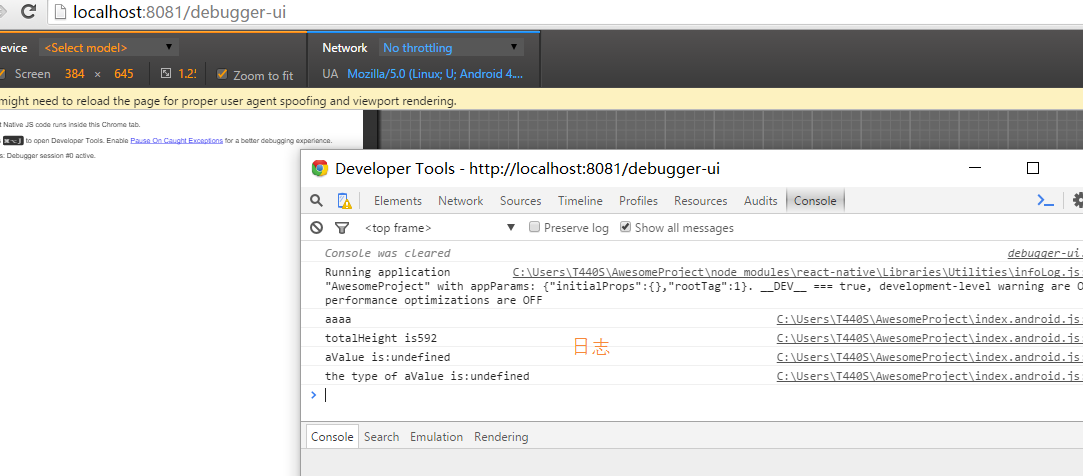Open DevTools settings gear icon
Screen dimensions: 1083x476
click(1077, 201)
